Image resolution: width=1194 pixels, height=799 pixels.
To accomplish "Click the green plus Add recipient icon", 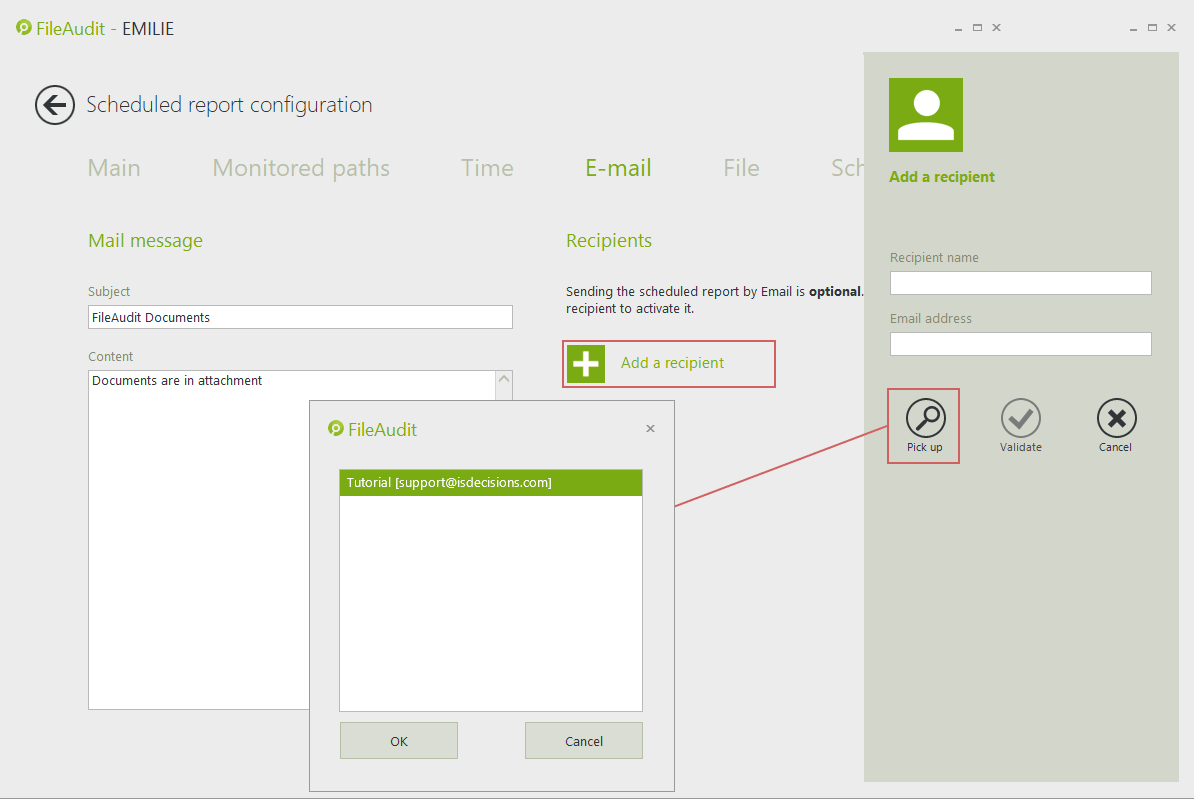I will click(586, 363).
